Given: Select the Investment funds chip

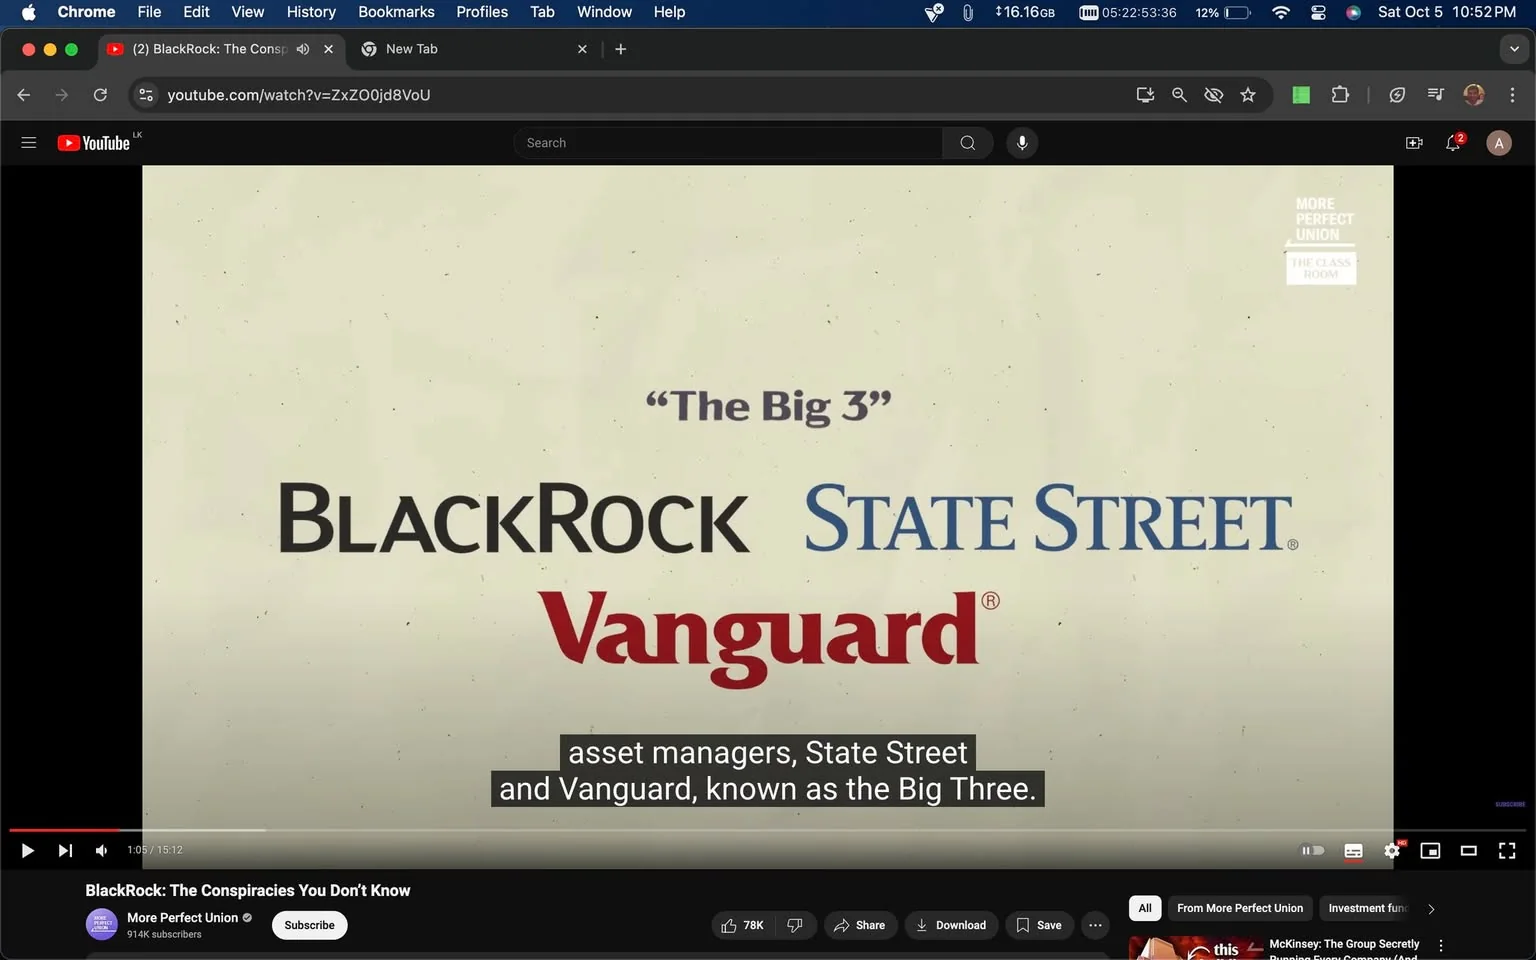Looking at the screenshot, I should click(1366, 908).
